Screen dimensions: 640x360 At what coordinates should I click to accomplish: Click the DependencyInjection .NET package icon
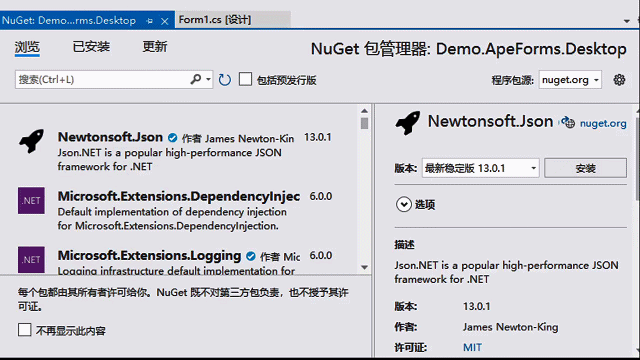pyautogui.click(x=31, y=200)
